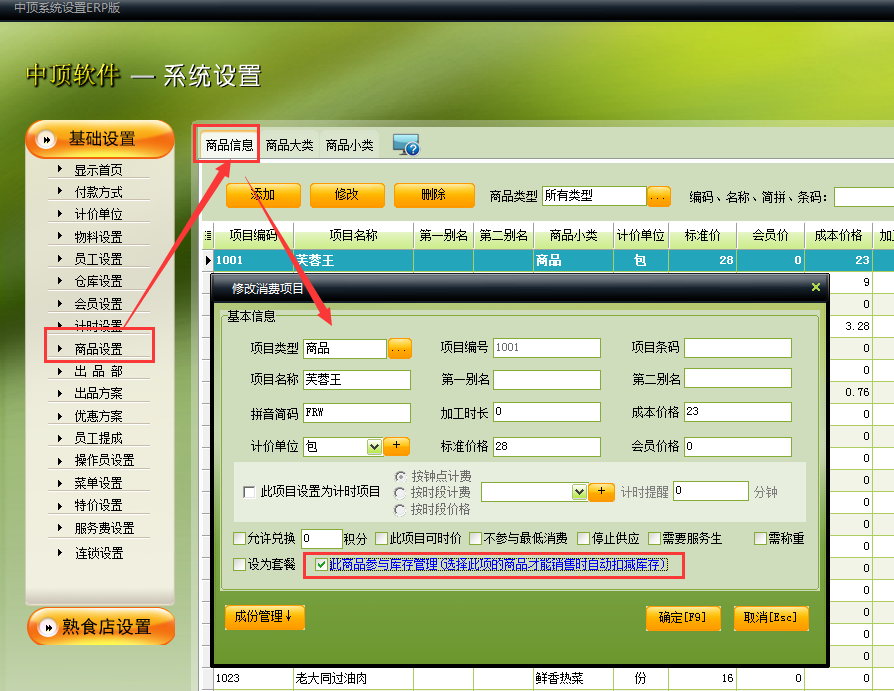This screenshot has width=894, height=691.
Task: Open 付款方式 settings in sidebar
Action: 99,192
